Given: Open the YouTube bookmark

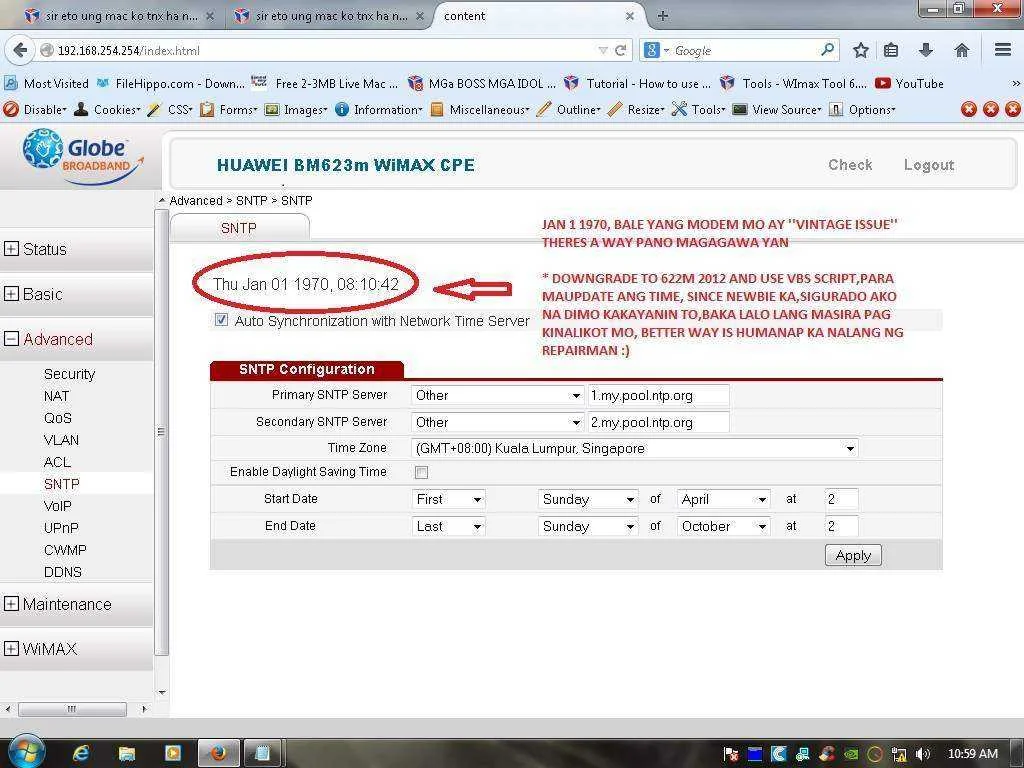Looking at the screenshot, I should click(x=910, y=84).
